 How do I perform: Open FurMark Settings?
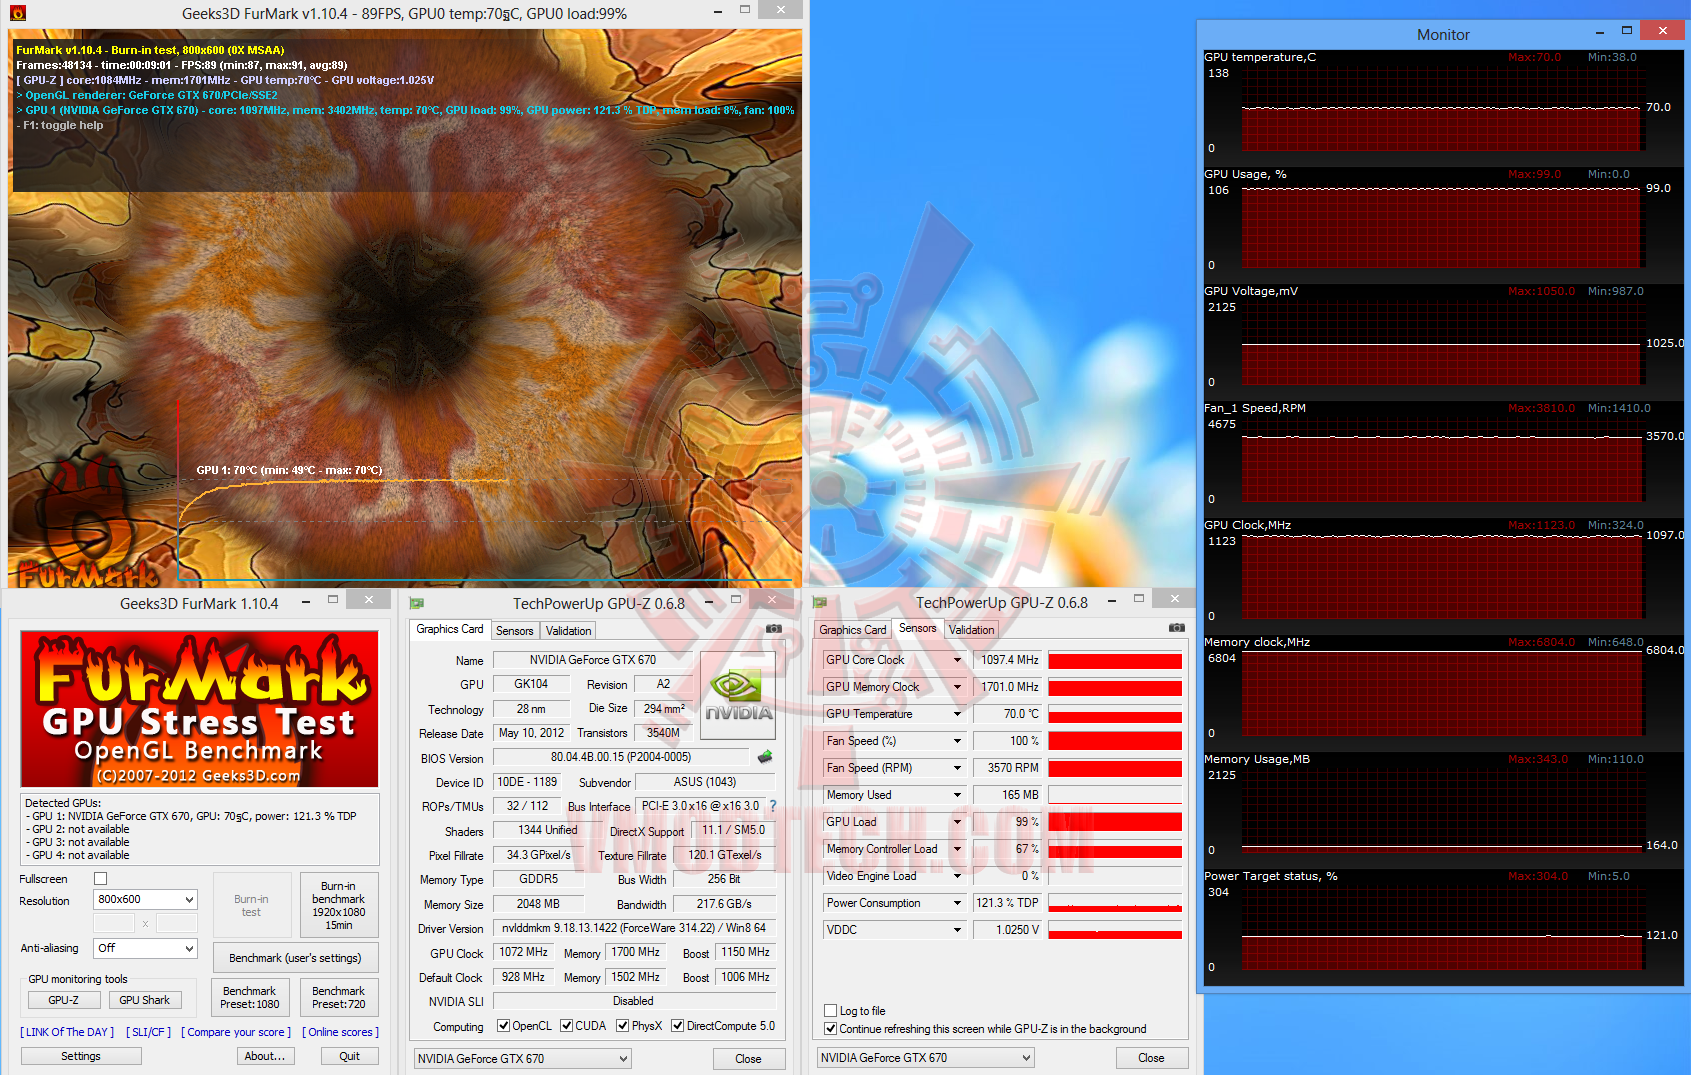pyautogui.click(x=81, y=1056)
